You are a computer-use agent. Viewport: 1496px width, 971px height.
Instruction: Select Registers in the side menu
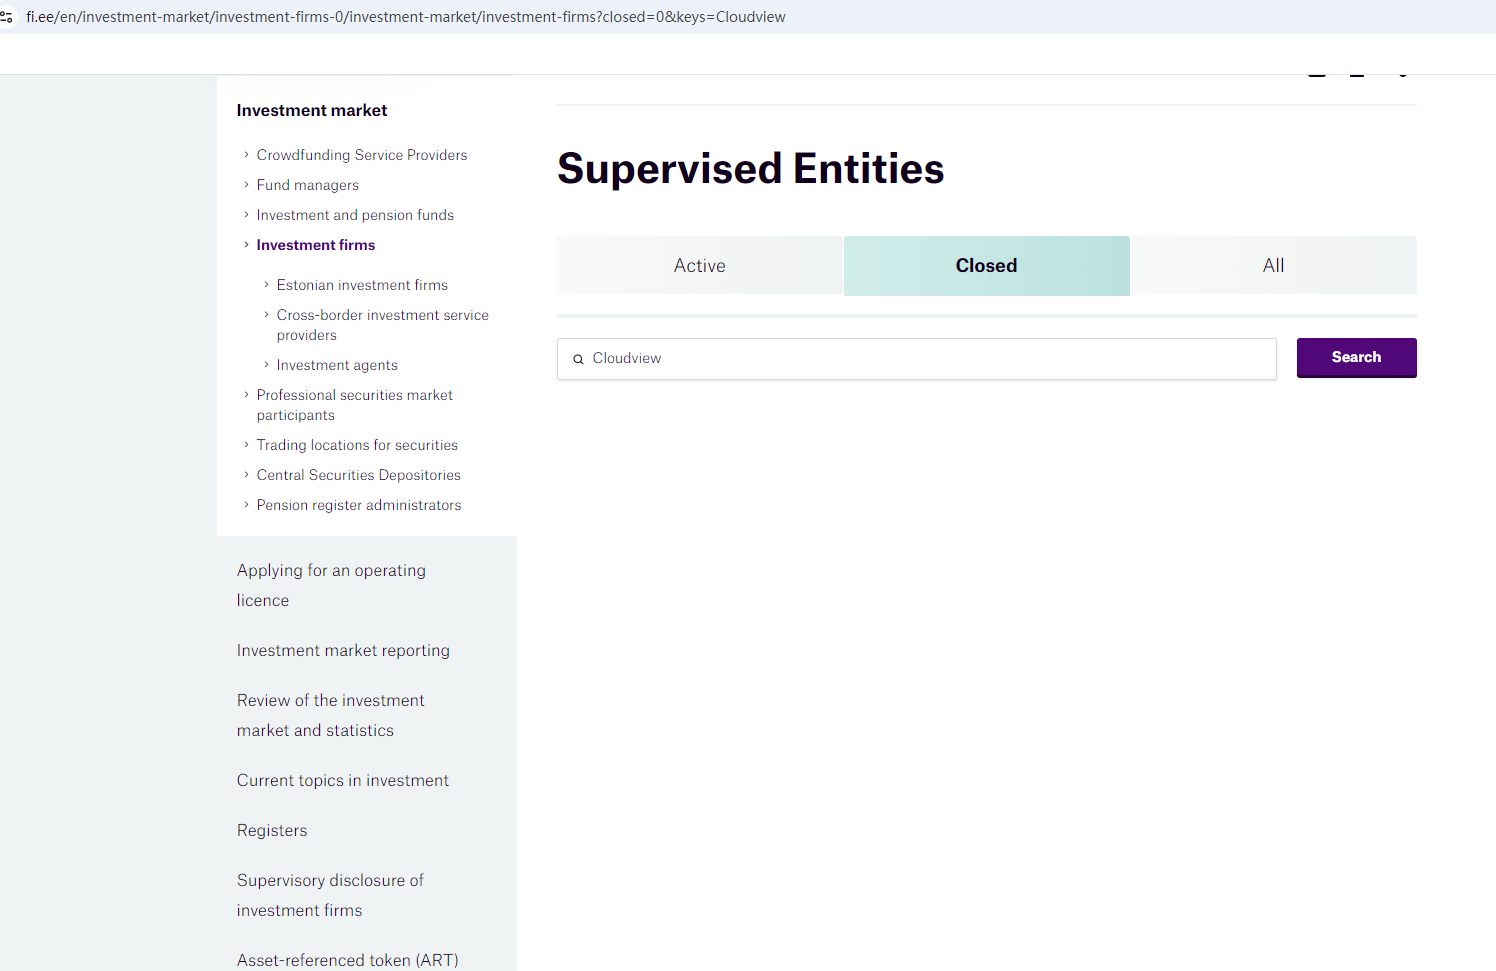pyautogui.click(x=272, y=830)
